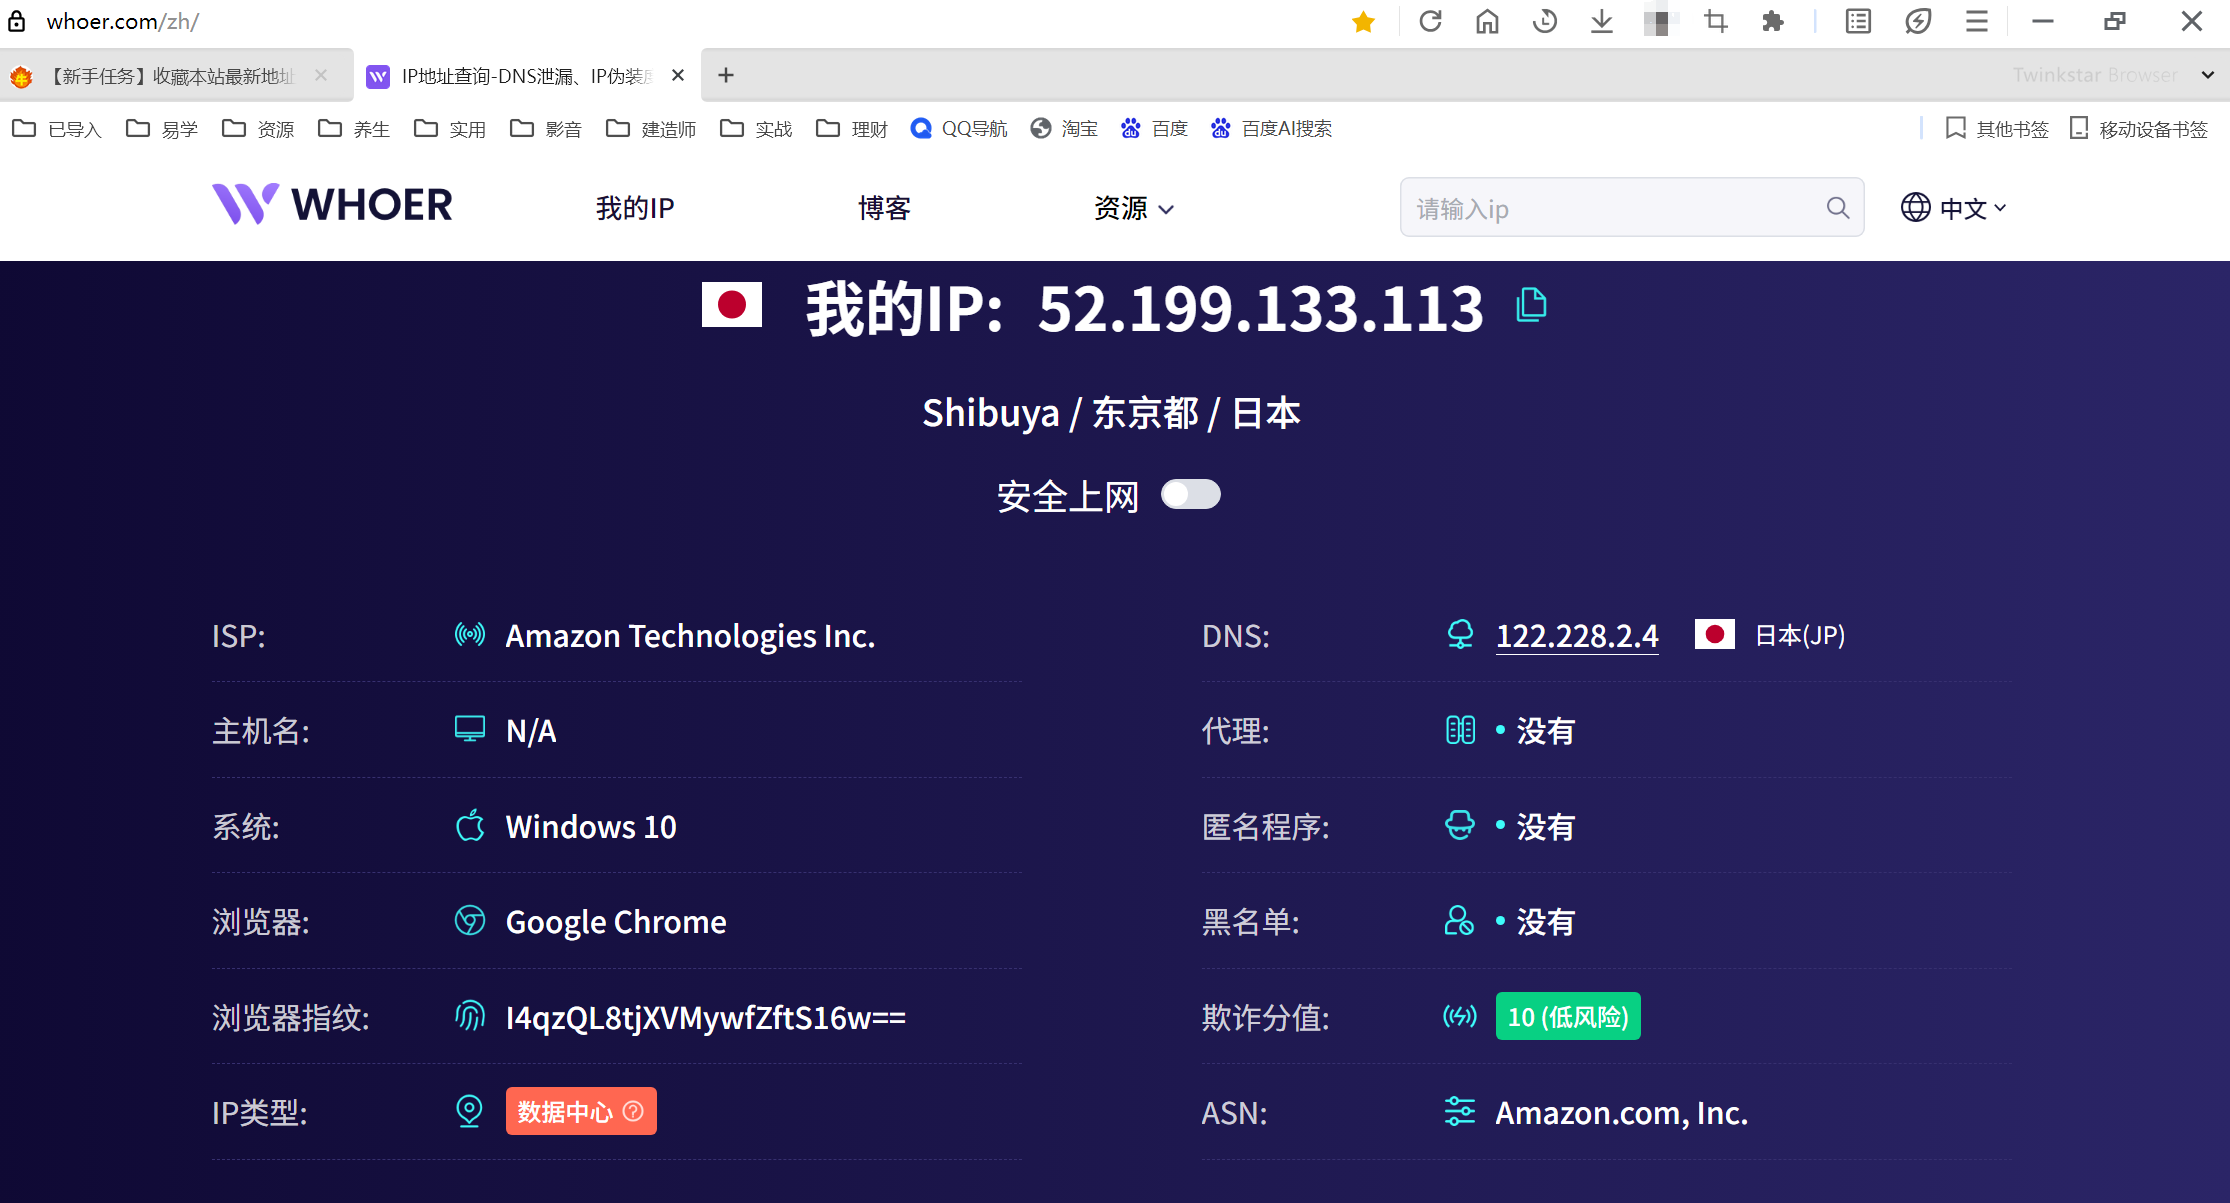Open the 影音 bookmarks folder
The width and height of the screenshot is (2230, 1203).
pos(546,129)
